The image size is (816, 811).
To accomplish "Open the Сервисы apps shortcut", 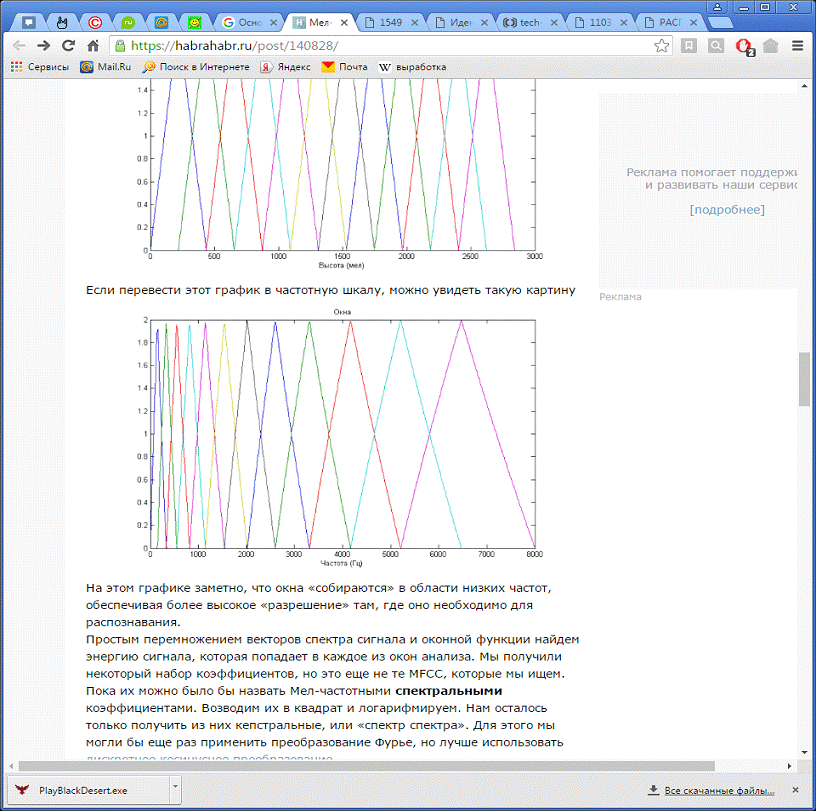I will point(40,67).
